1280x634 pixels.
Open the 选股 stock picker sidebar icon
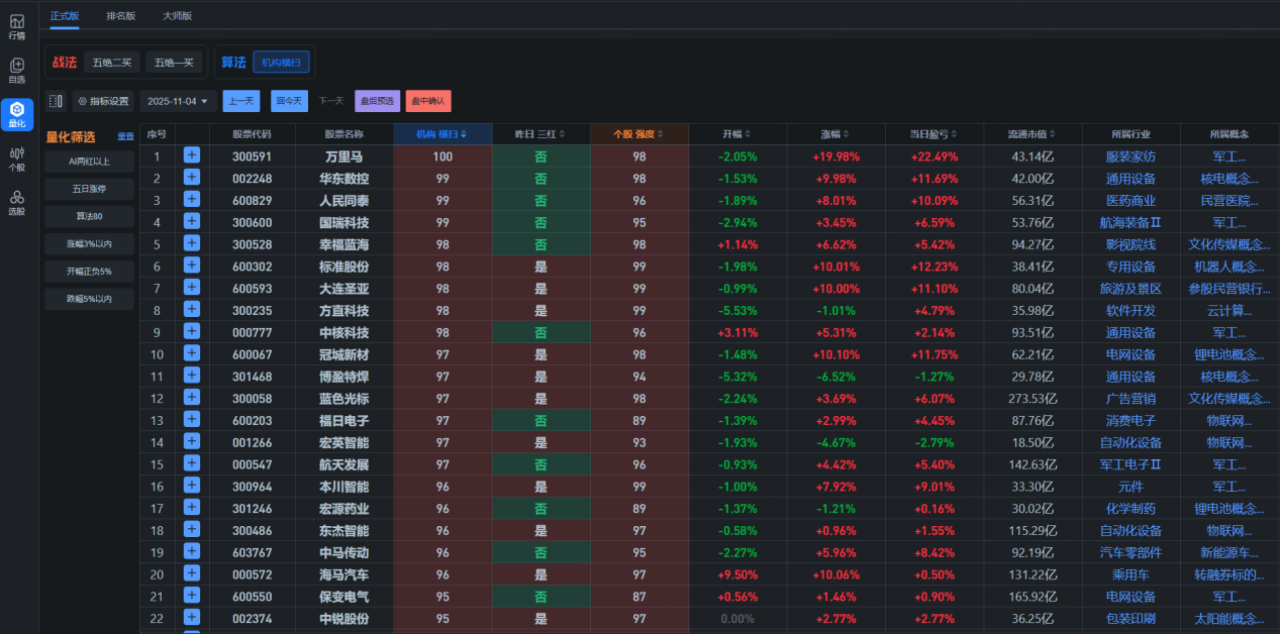coord(17,202)
